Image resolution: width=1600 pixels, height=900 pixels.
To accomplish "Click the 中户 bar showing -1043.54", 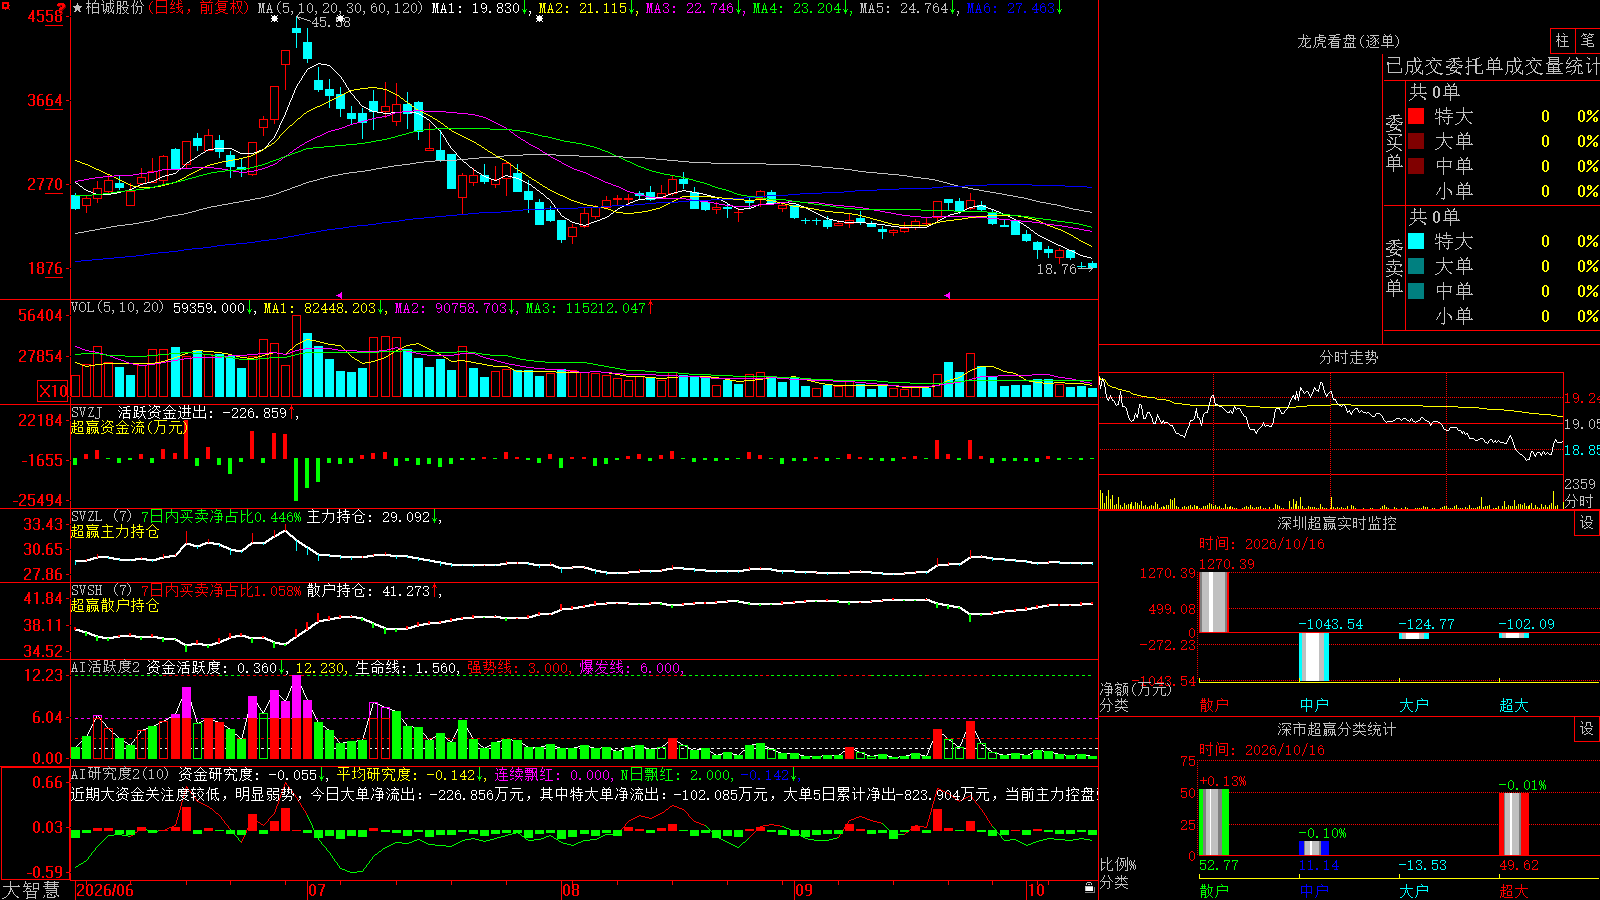I will [x=1314, y=657].
